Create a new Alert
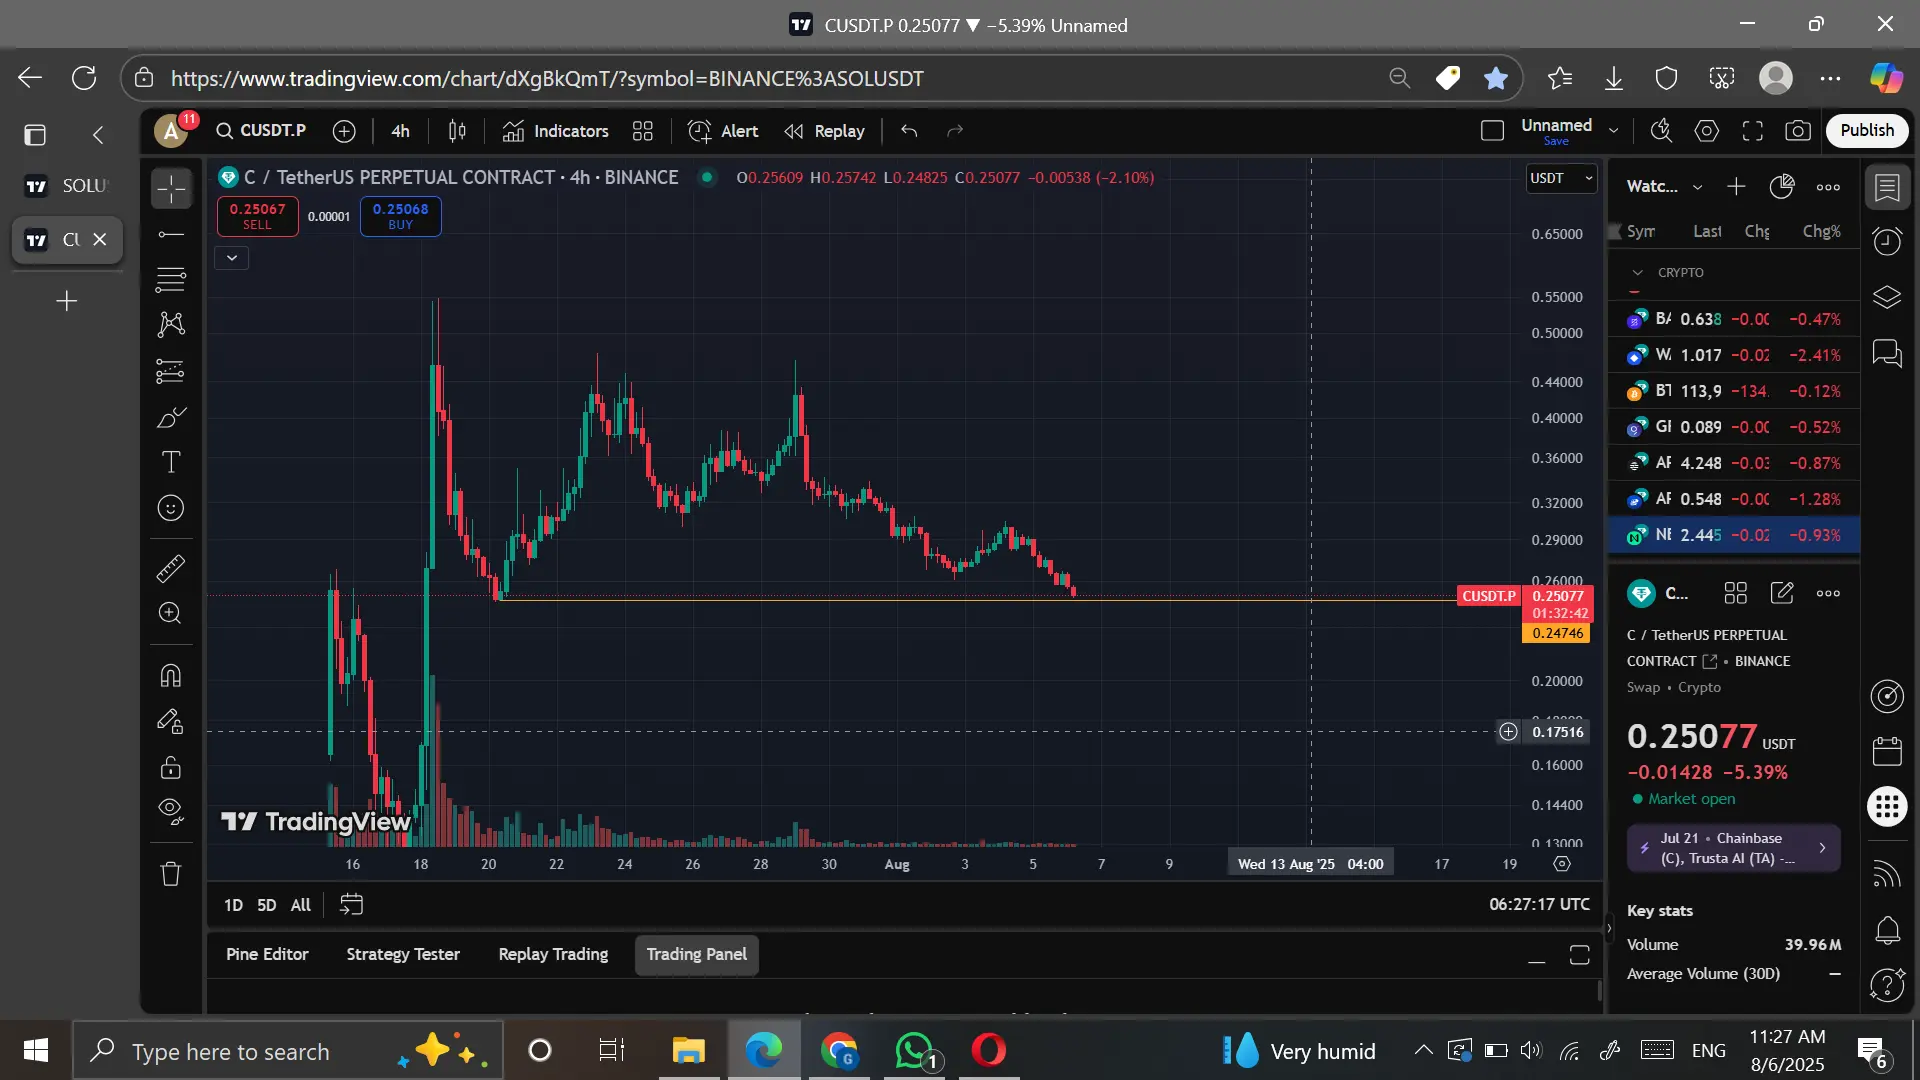This screenshot has width=1920, height=1080. (x=723, y=131)
